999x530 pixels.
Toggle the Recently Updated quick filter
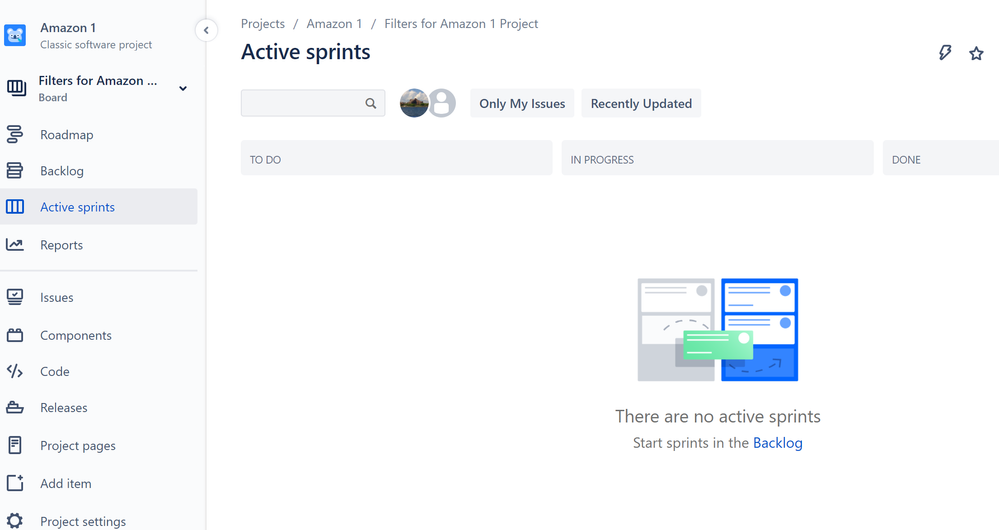(x=641, y=103)
